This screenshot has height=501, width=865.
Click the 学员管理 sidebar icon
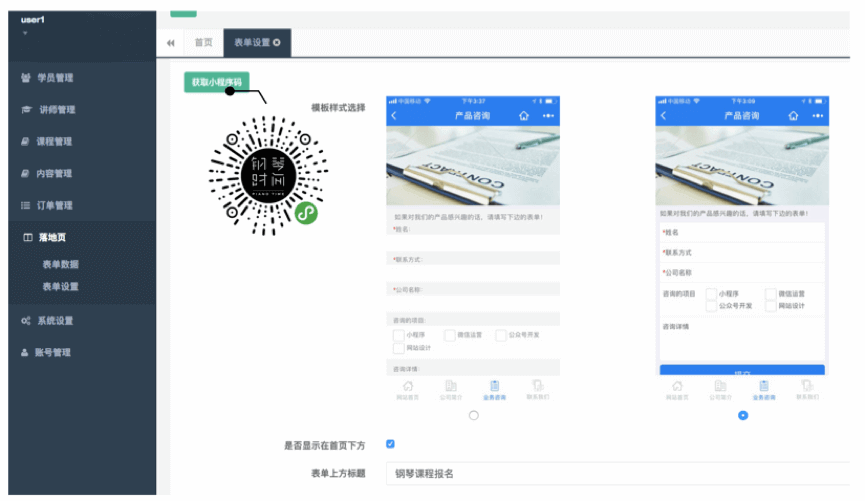pos(25,78)
